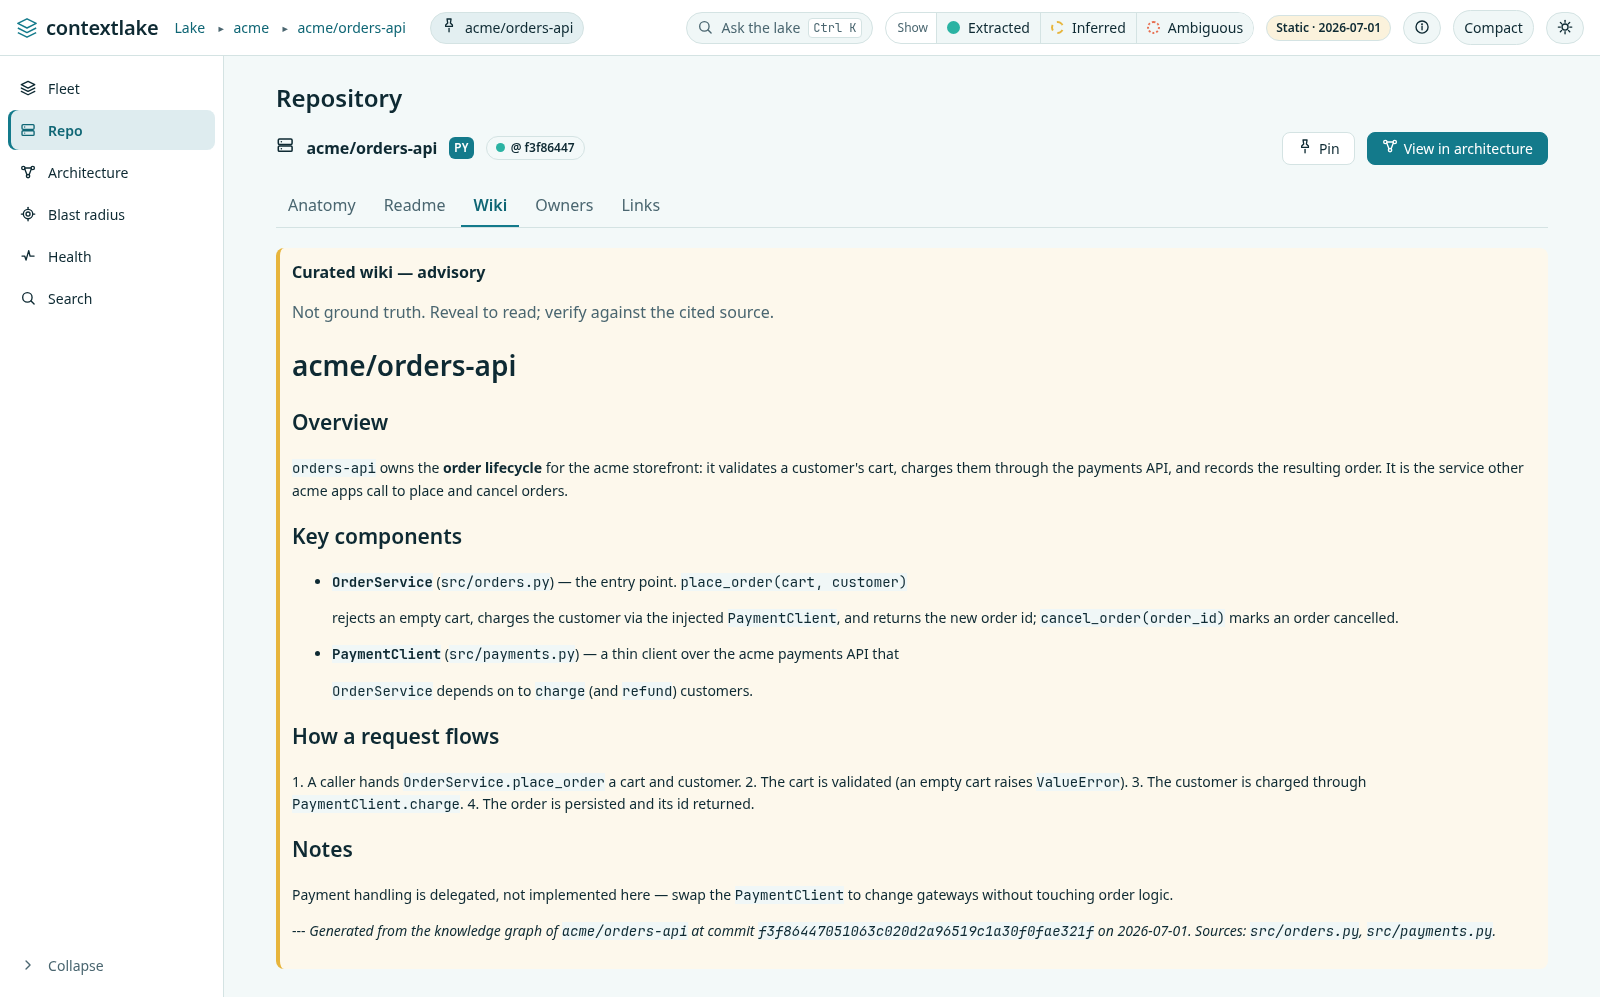Switch to the Readme tab
Viewport: 1600px width, 997px height.
tap(414, 205)
